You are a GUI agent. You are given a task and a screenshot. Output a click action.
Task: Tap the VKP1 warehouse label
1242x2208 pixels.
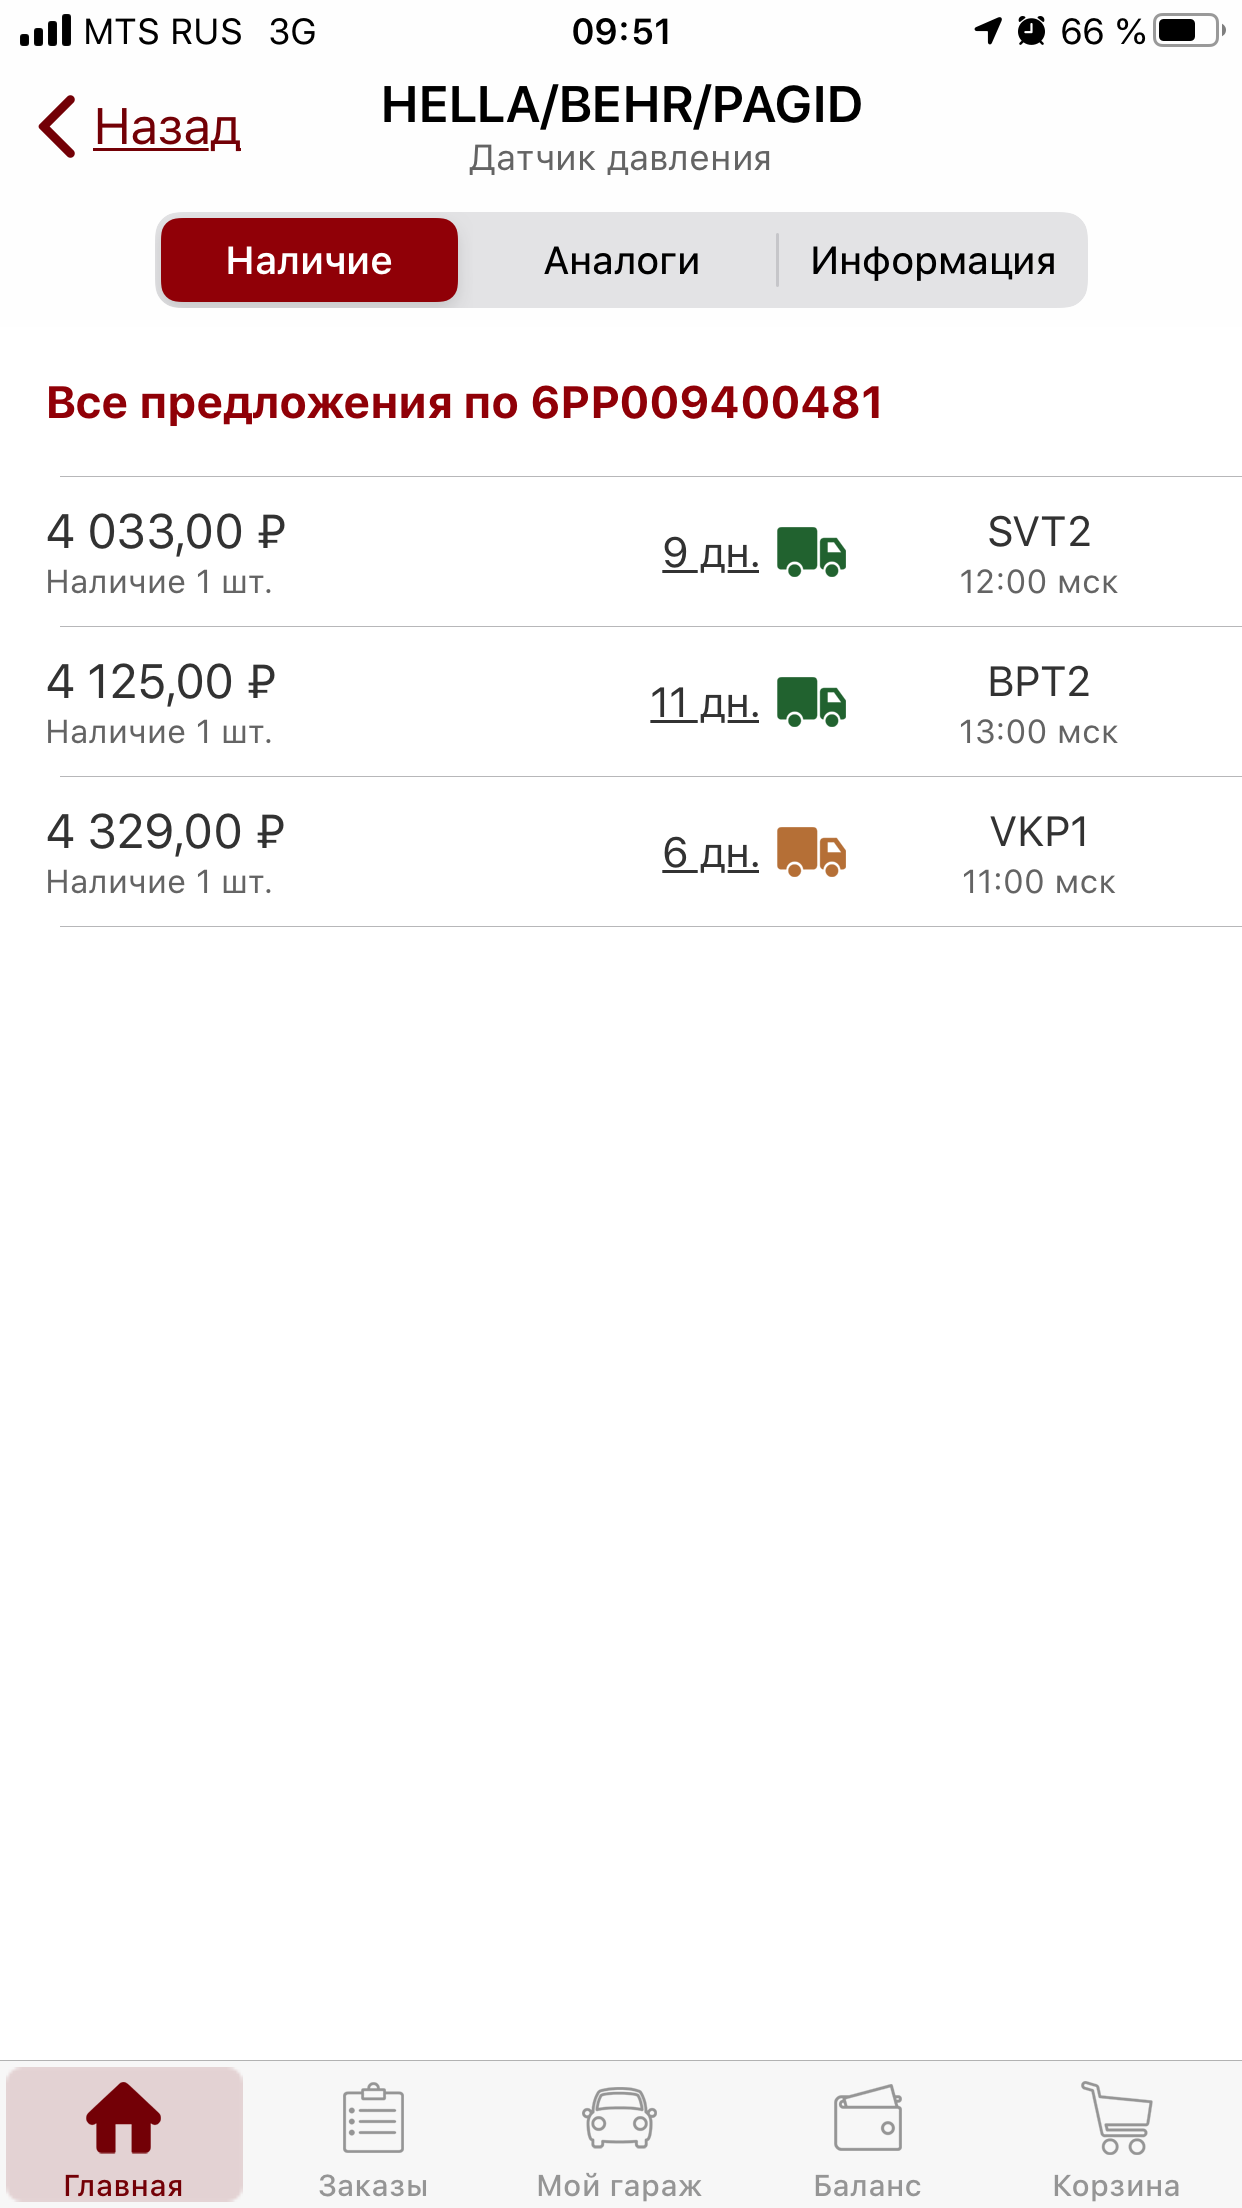(1039, 832)
